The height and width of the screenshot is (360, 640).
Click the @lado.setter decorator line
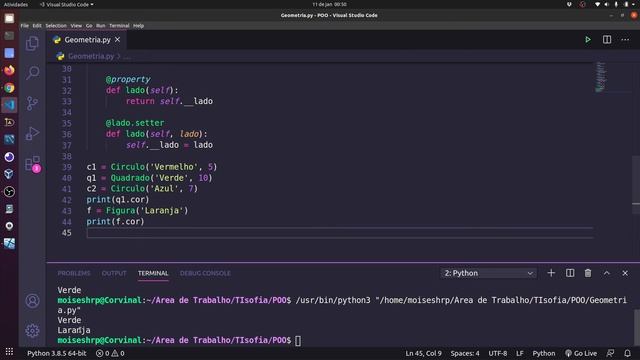tap(135, 123)
